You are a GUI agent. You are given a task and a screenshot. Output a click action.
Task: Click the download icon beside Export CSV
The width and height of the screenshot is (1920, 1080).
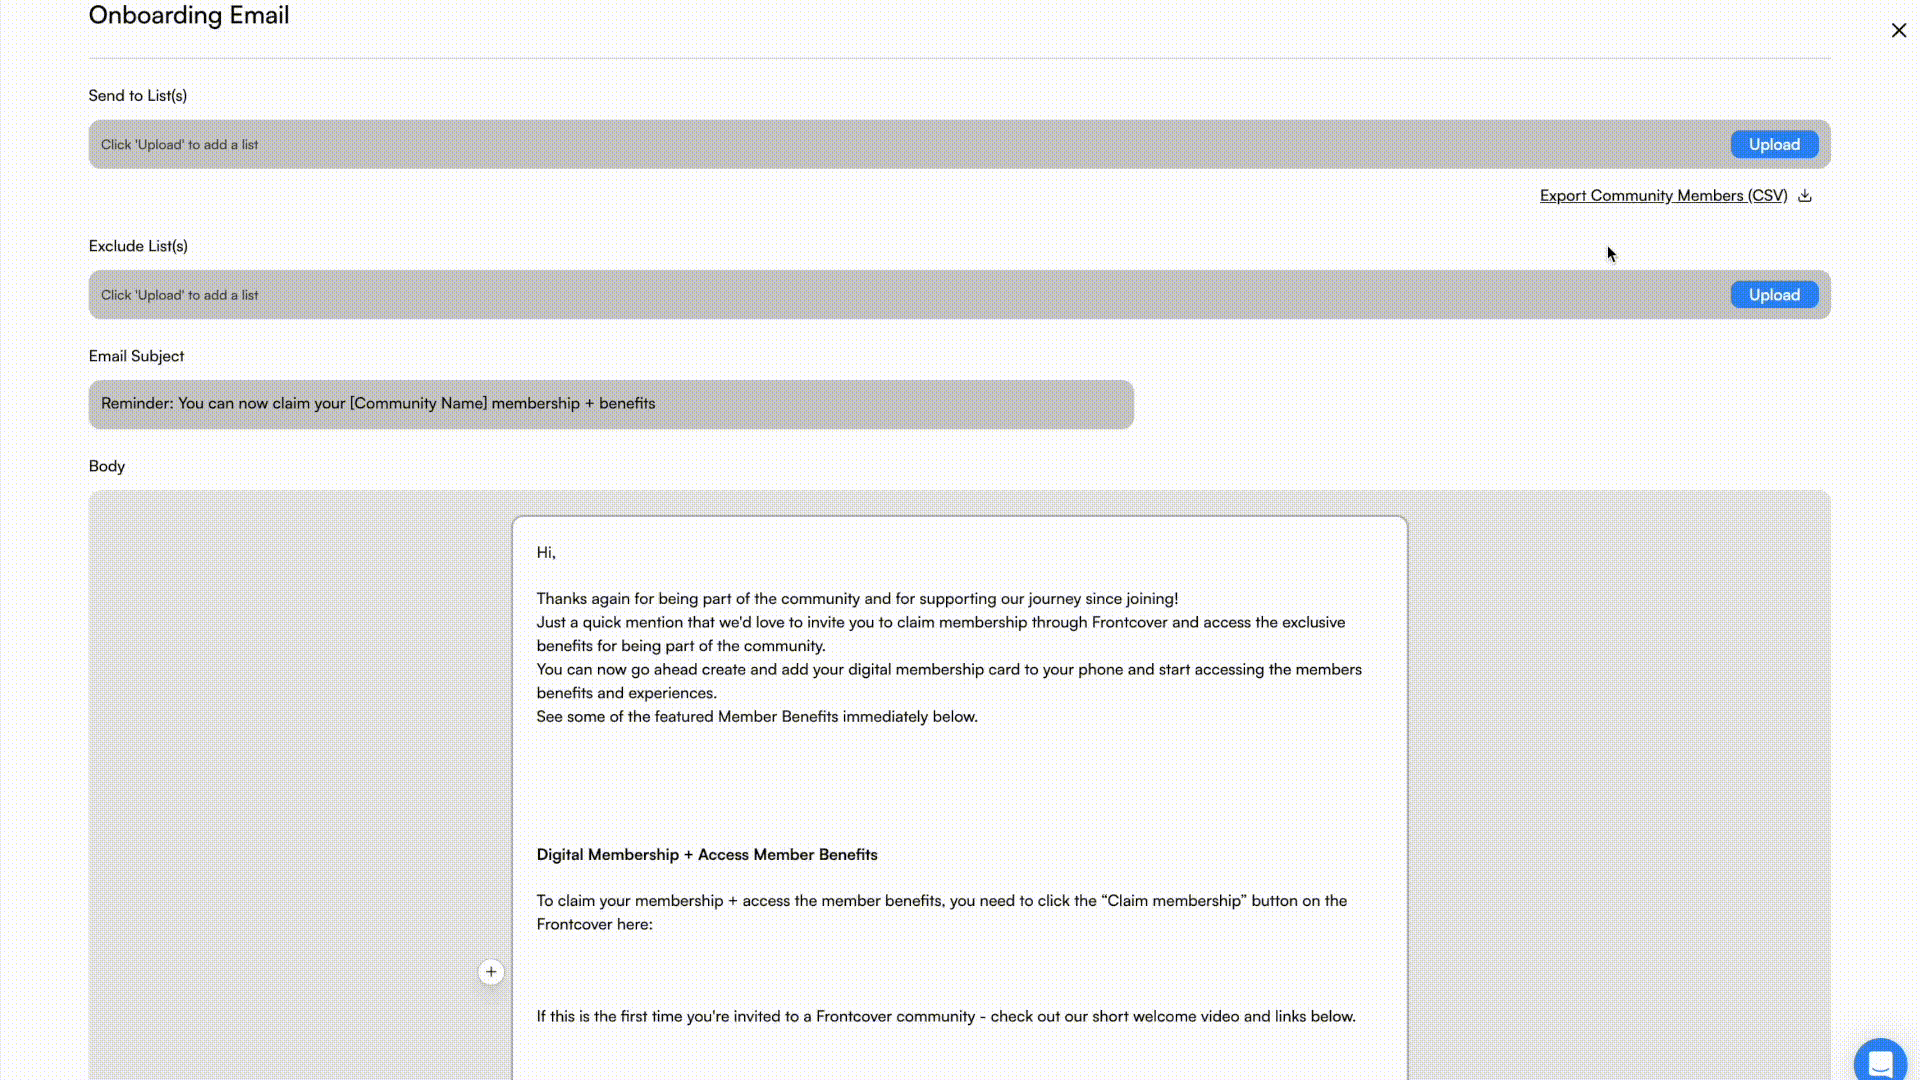pos(1805,196)
